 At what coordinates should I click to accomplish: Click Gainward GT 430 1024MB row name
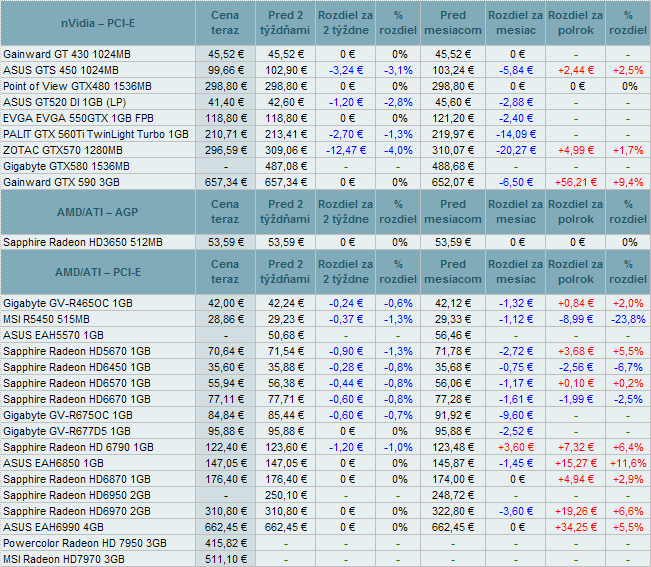pos(67,54)
